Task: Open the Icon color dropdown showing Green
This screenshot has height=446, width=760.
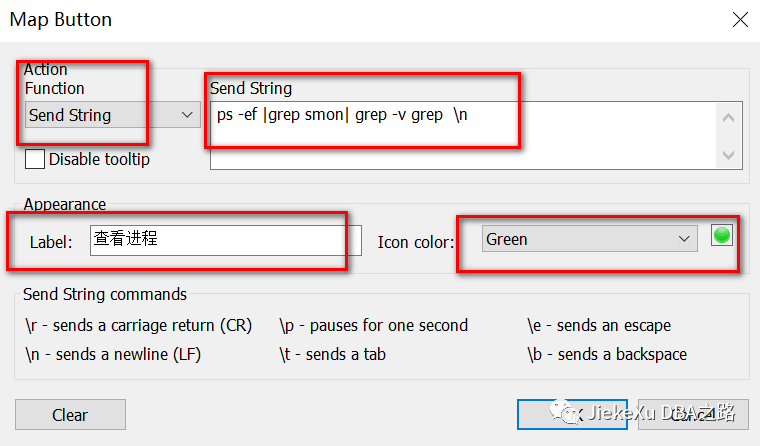Action: pyautogui.click(x=589, y=239)
